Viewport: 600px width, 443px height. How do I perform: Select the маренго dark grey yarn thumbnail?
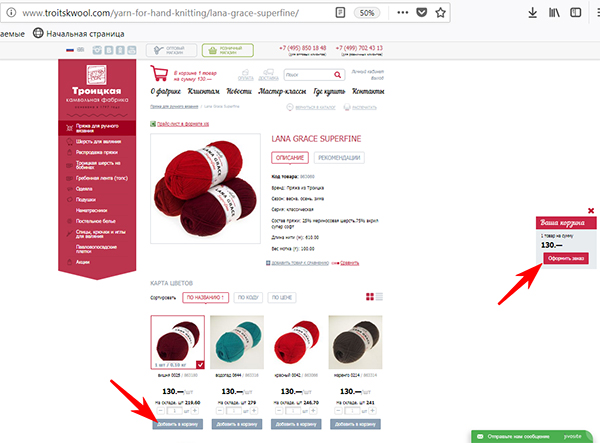pos(355,342)
